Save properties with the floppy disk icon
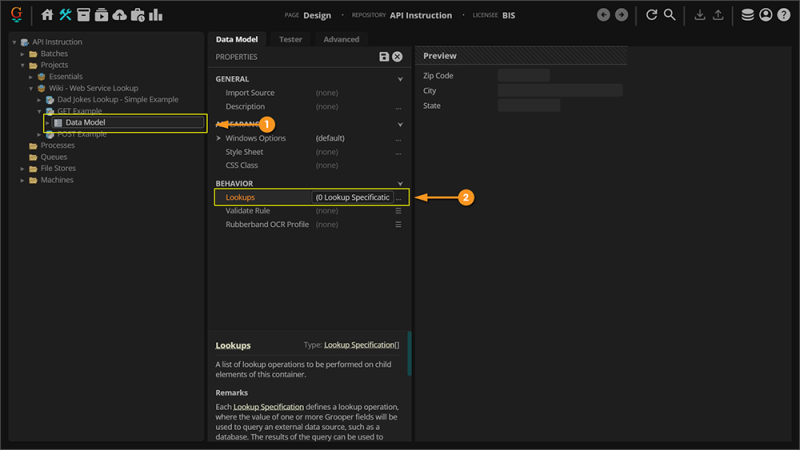 tap(384, 58)
